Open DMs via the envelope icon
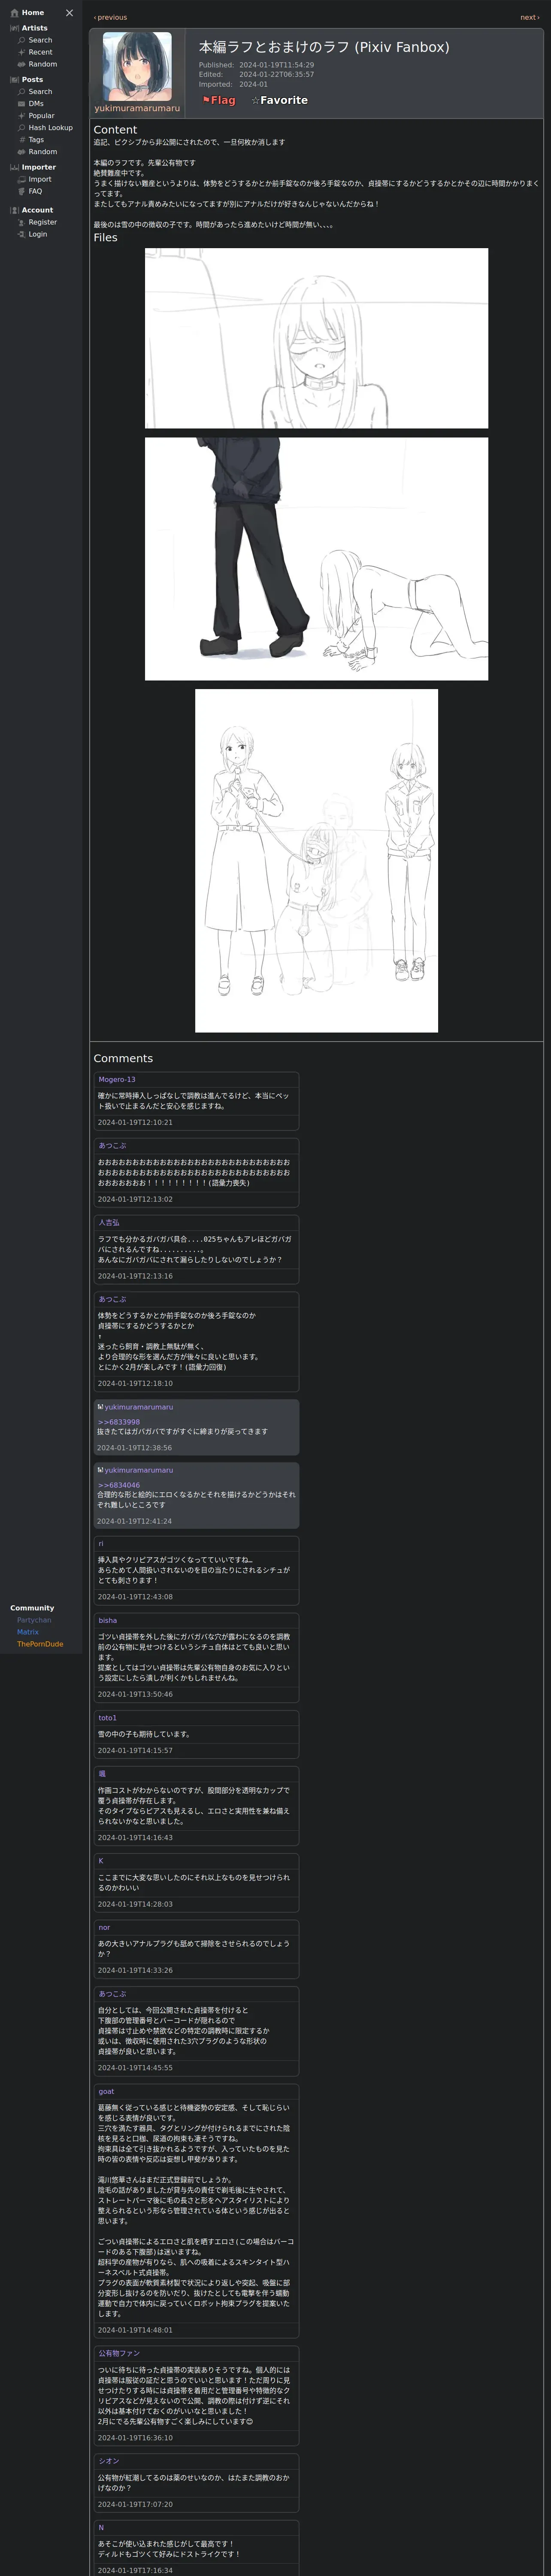This screenshot has height=2576, width=551. 21,103
